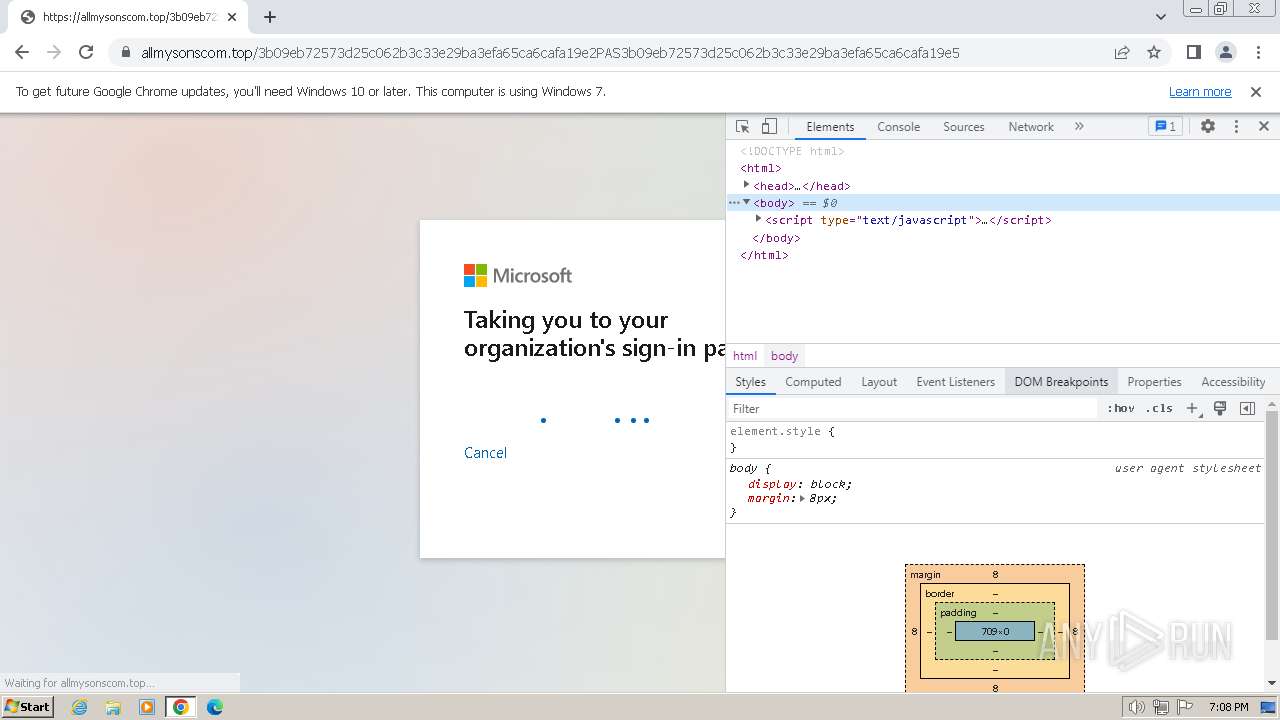Expand the script element node
The width and height of the screenshot is (1280, 720).
coord(759,219)
